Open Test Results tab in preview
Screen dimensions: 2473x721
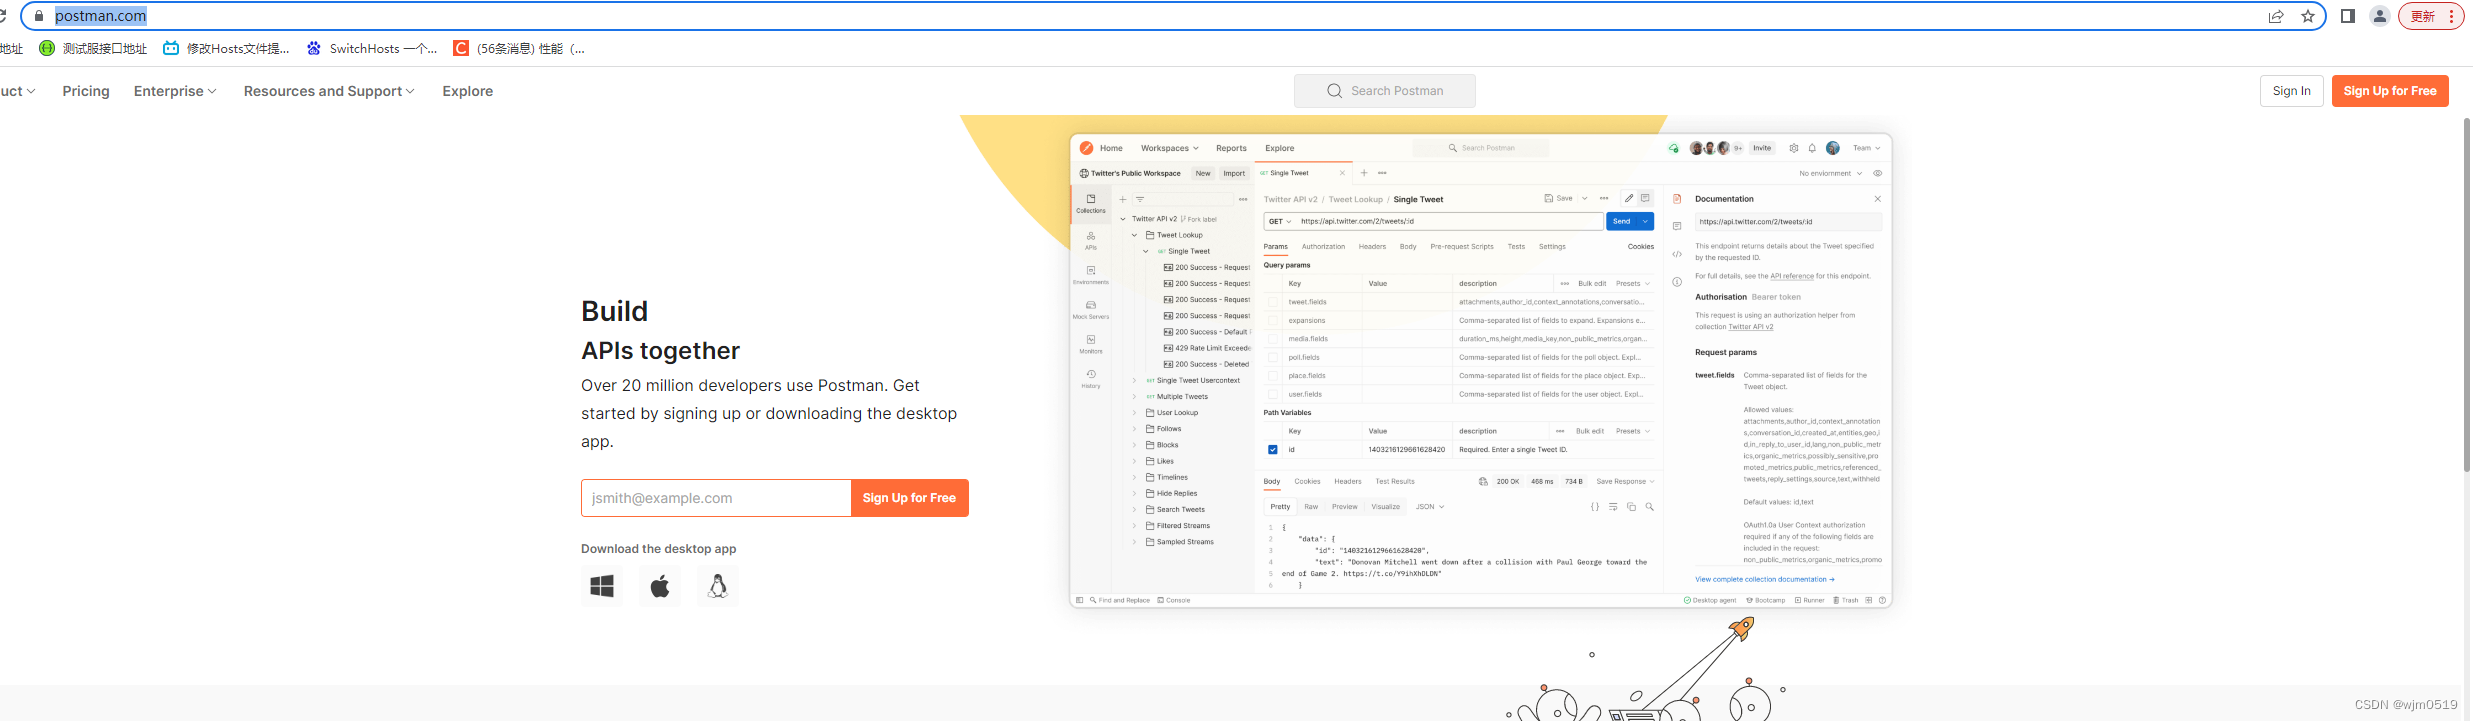tap(1395, 482)
